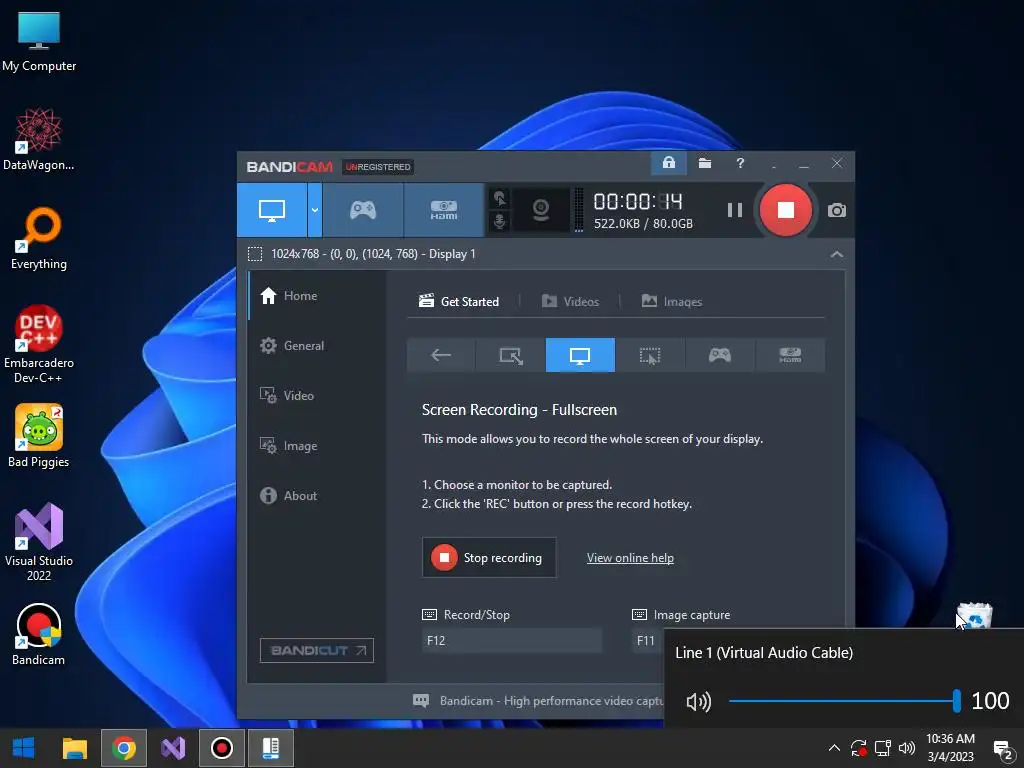The image size is (1024, 768).
Task: Select Game Recording mode in top toolbar
Action: point(363,210)
